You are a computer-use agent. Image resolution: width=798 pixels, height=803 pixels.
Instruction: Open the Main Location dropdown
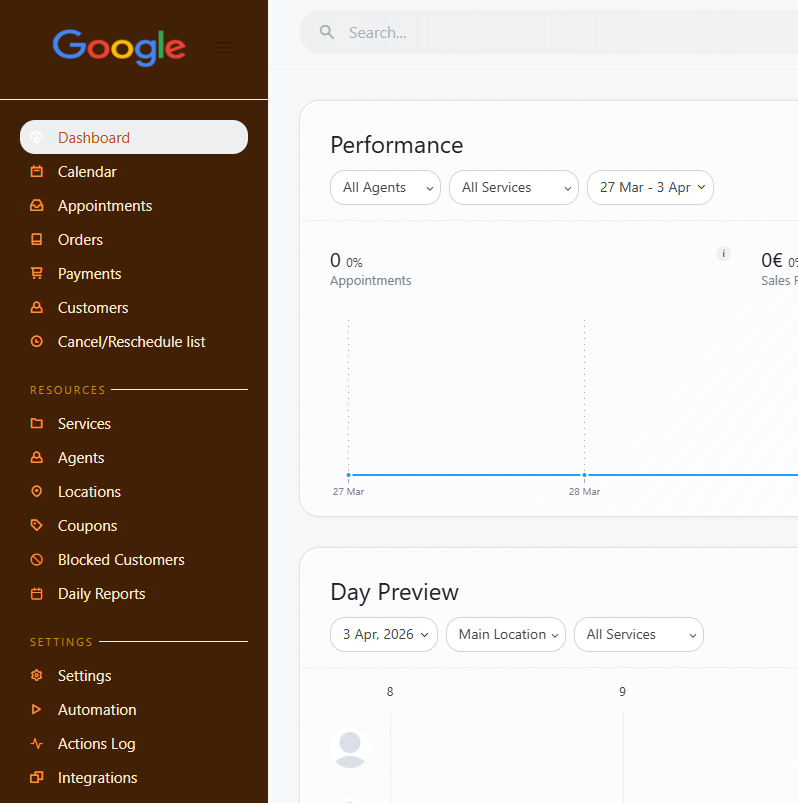pos(506,634)
